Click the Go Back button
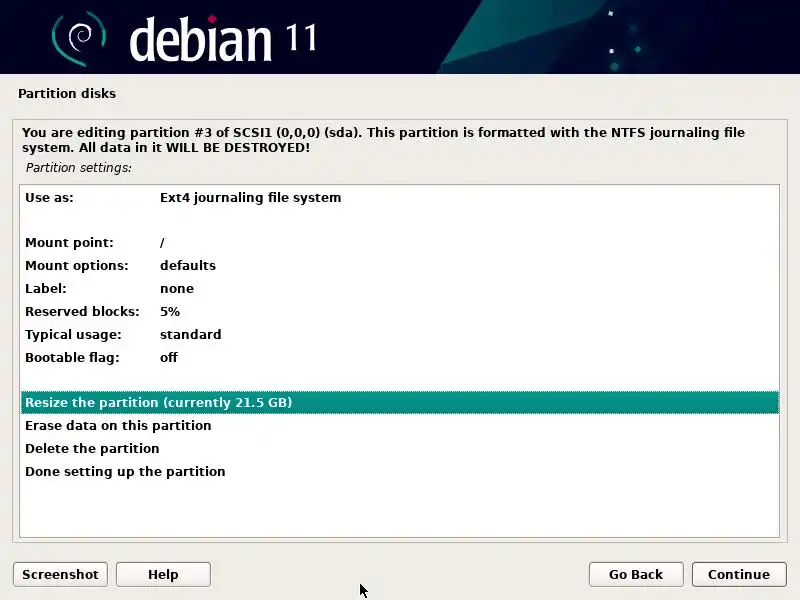The height and width of the screenshot is (600, 800). 636,574
